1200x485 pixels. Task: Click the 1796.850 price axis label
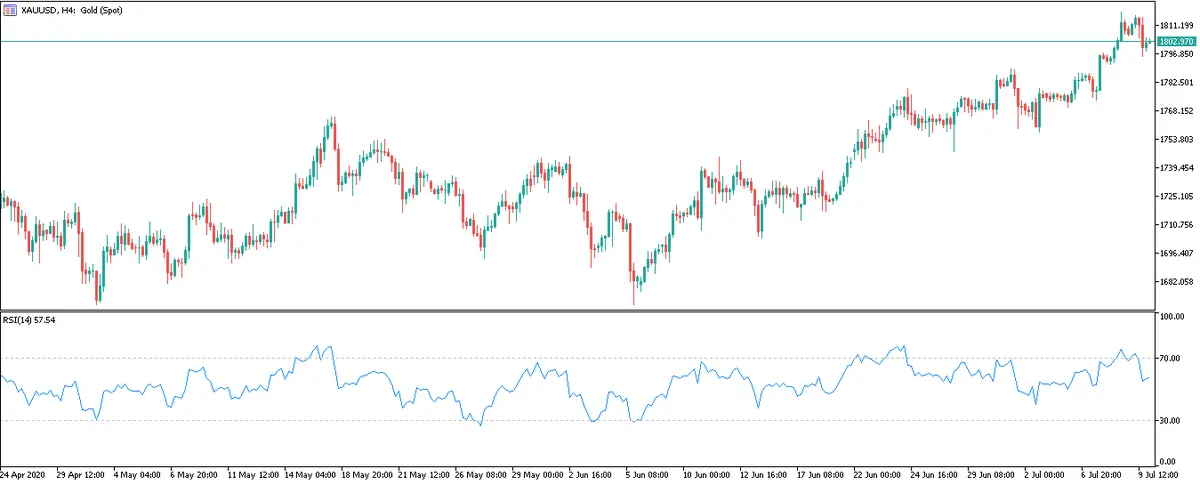[x=1176, y=54]
